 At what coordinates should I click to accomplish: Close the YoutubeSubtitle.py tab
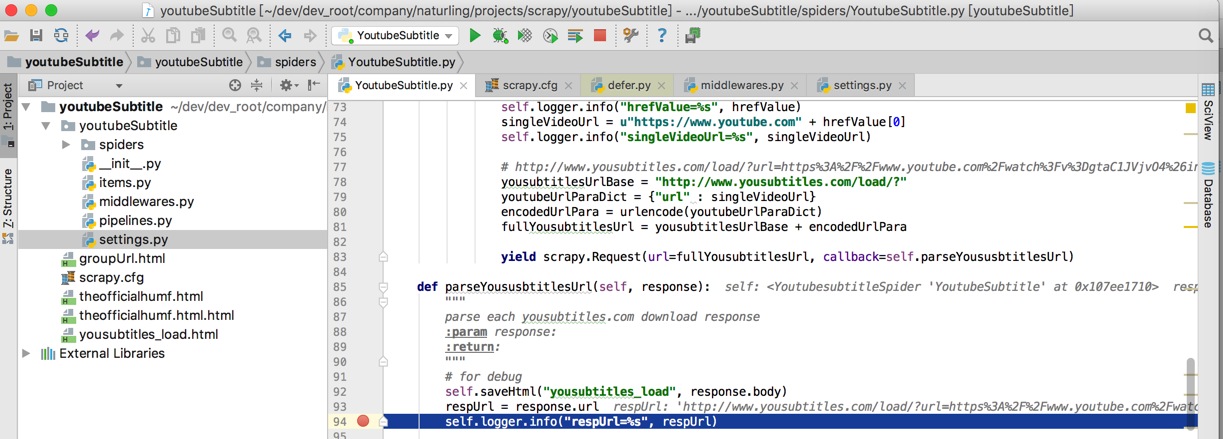(x=464, y=87)
